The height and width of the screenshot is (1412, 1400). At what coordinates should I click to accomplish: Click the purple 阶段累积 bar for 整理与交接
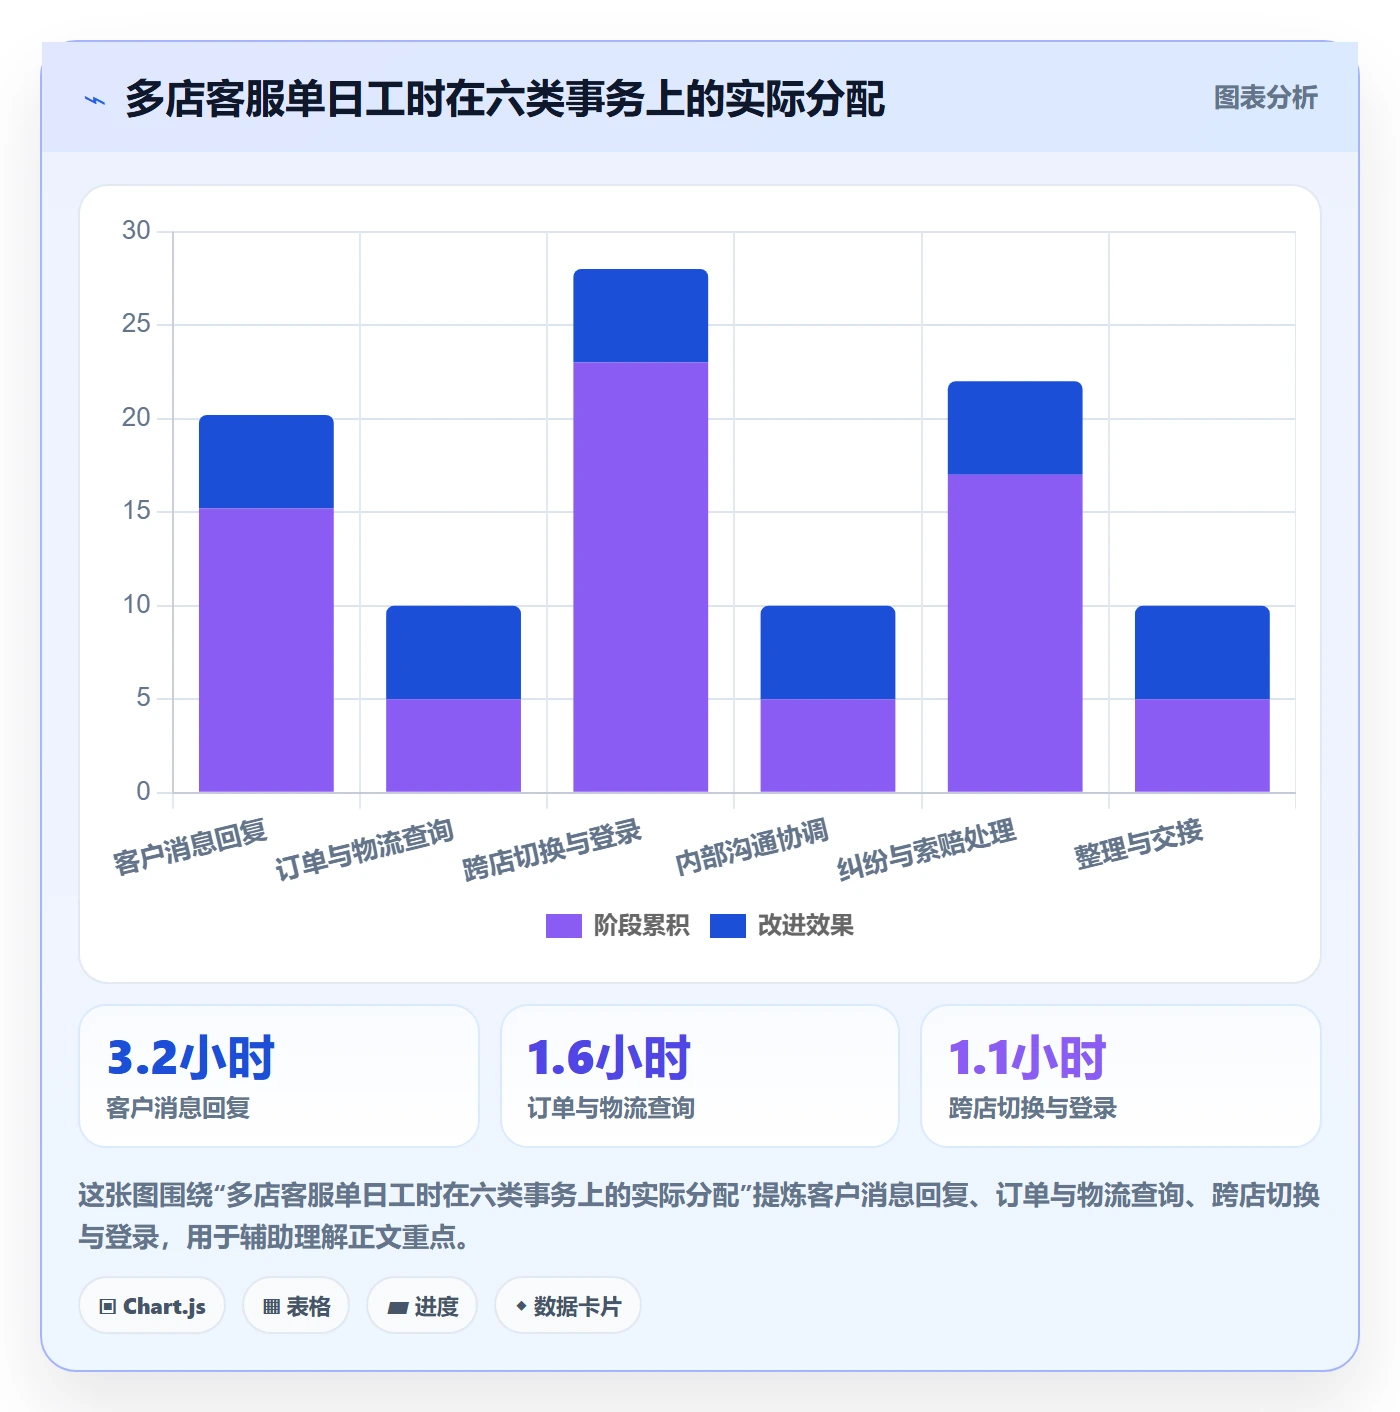pos(1202,745)
